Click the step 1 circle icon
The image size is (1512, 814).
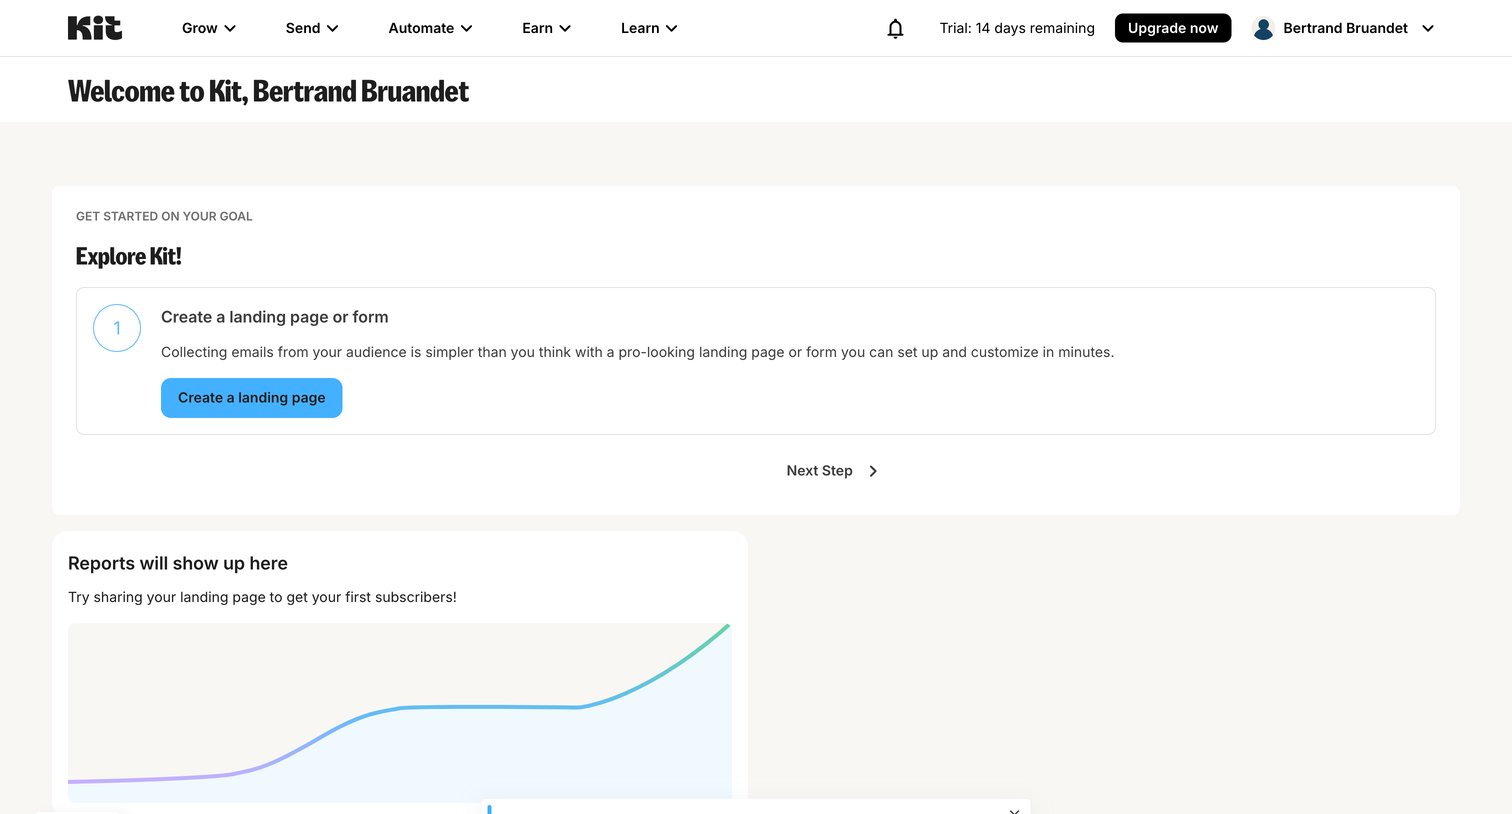coord(117,328)
